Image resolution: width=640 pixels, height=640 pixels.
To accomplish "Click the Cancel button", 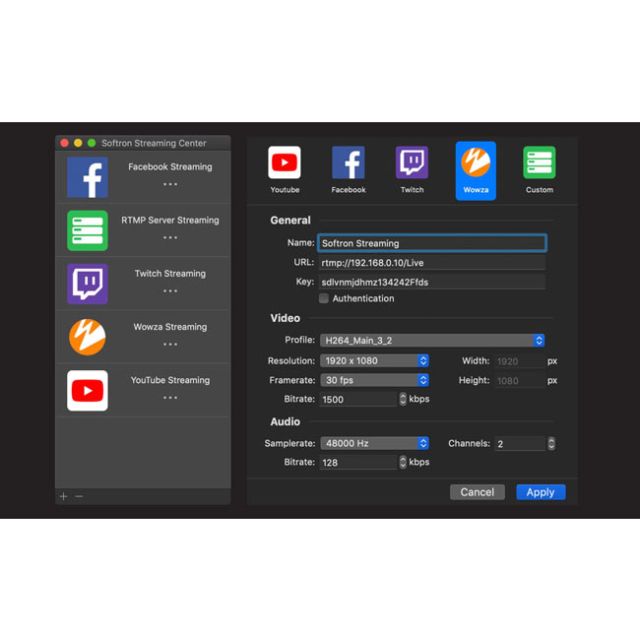I will click(x=477, y=492).
